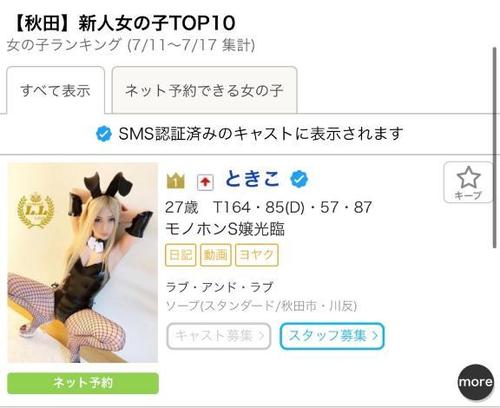Click the bunny costume profile thumbnail
The height and width of the screenshot is (408, 500).
(x=83, y=263)
